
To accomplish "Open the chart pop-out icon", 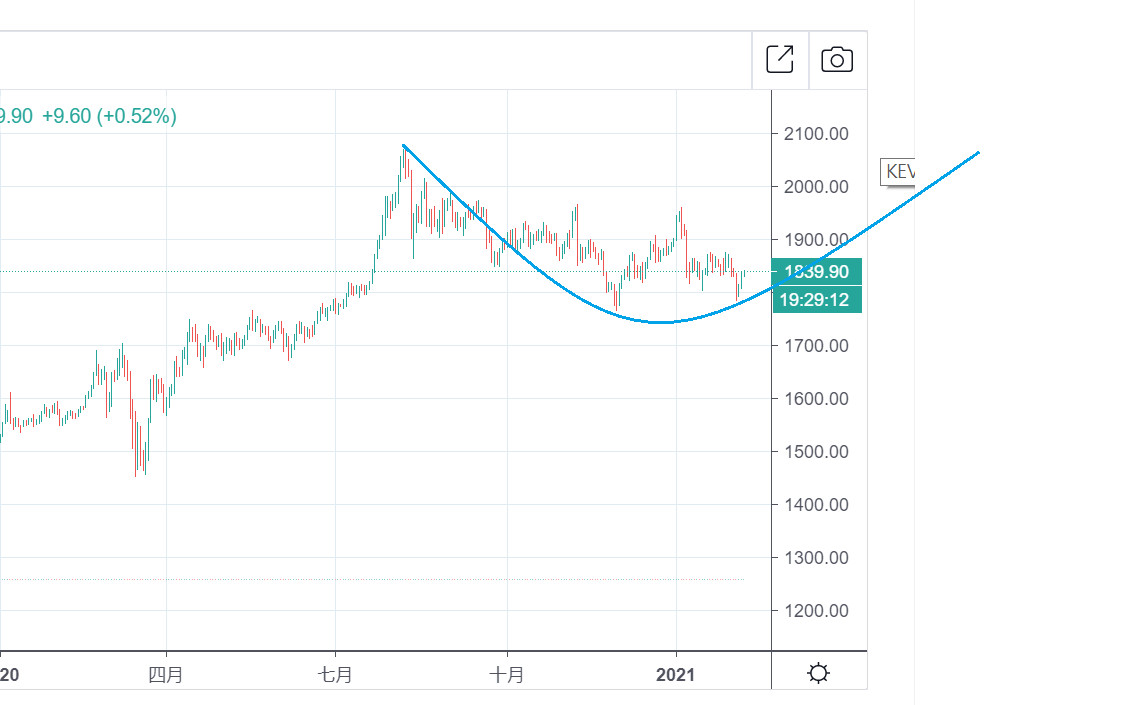I will [780, 60].
